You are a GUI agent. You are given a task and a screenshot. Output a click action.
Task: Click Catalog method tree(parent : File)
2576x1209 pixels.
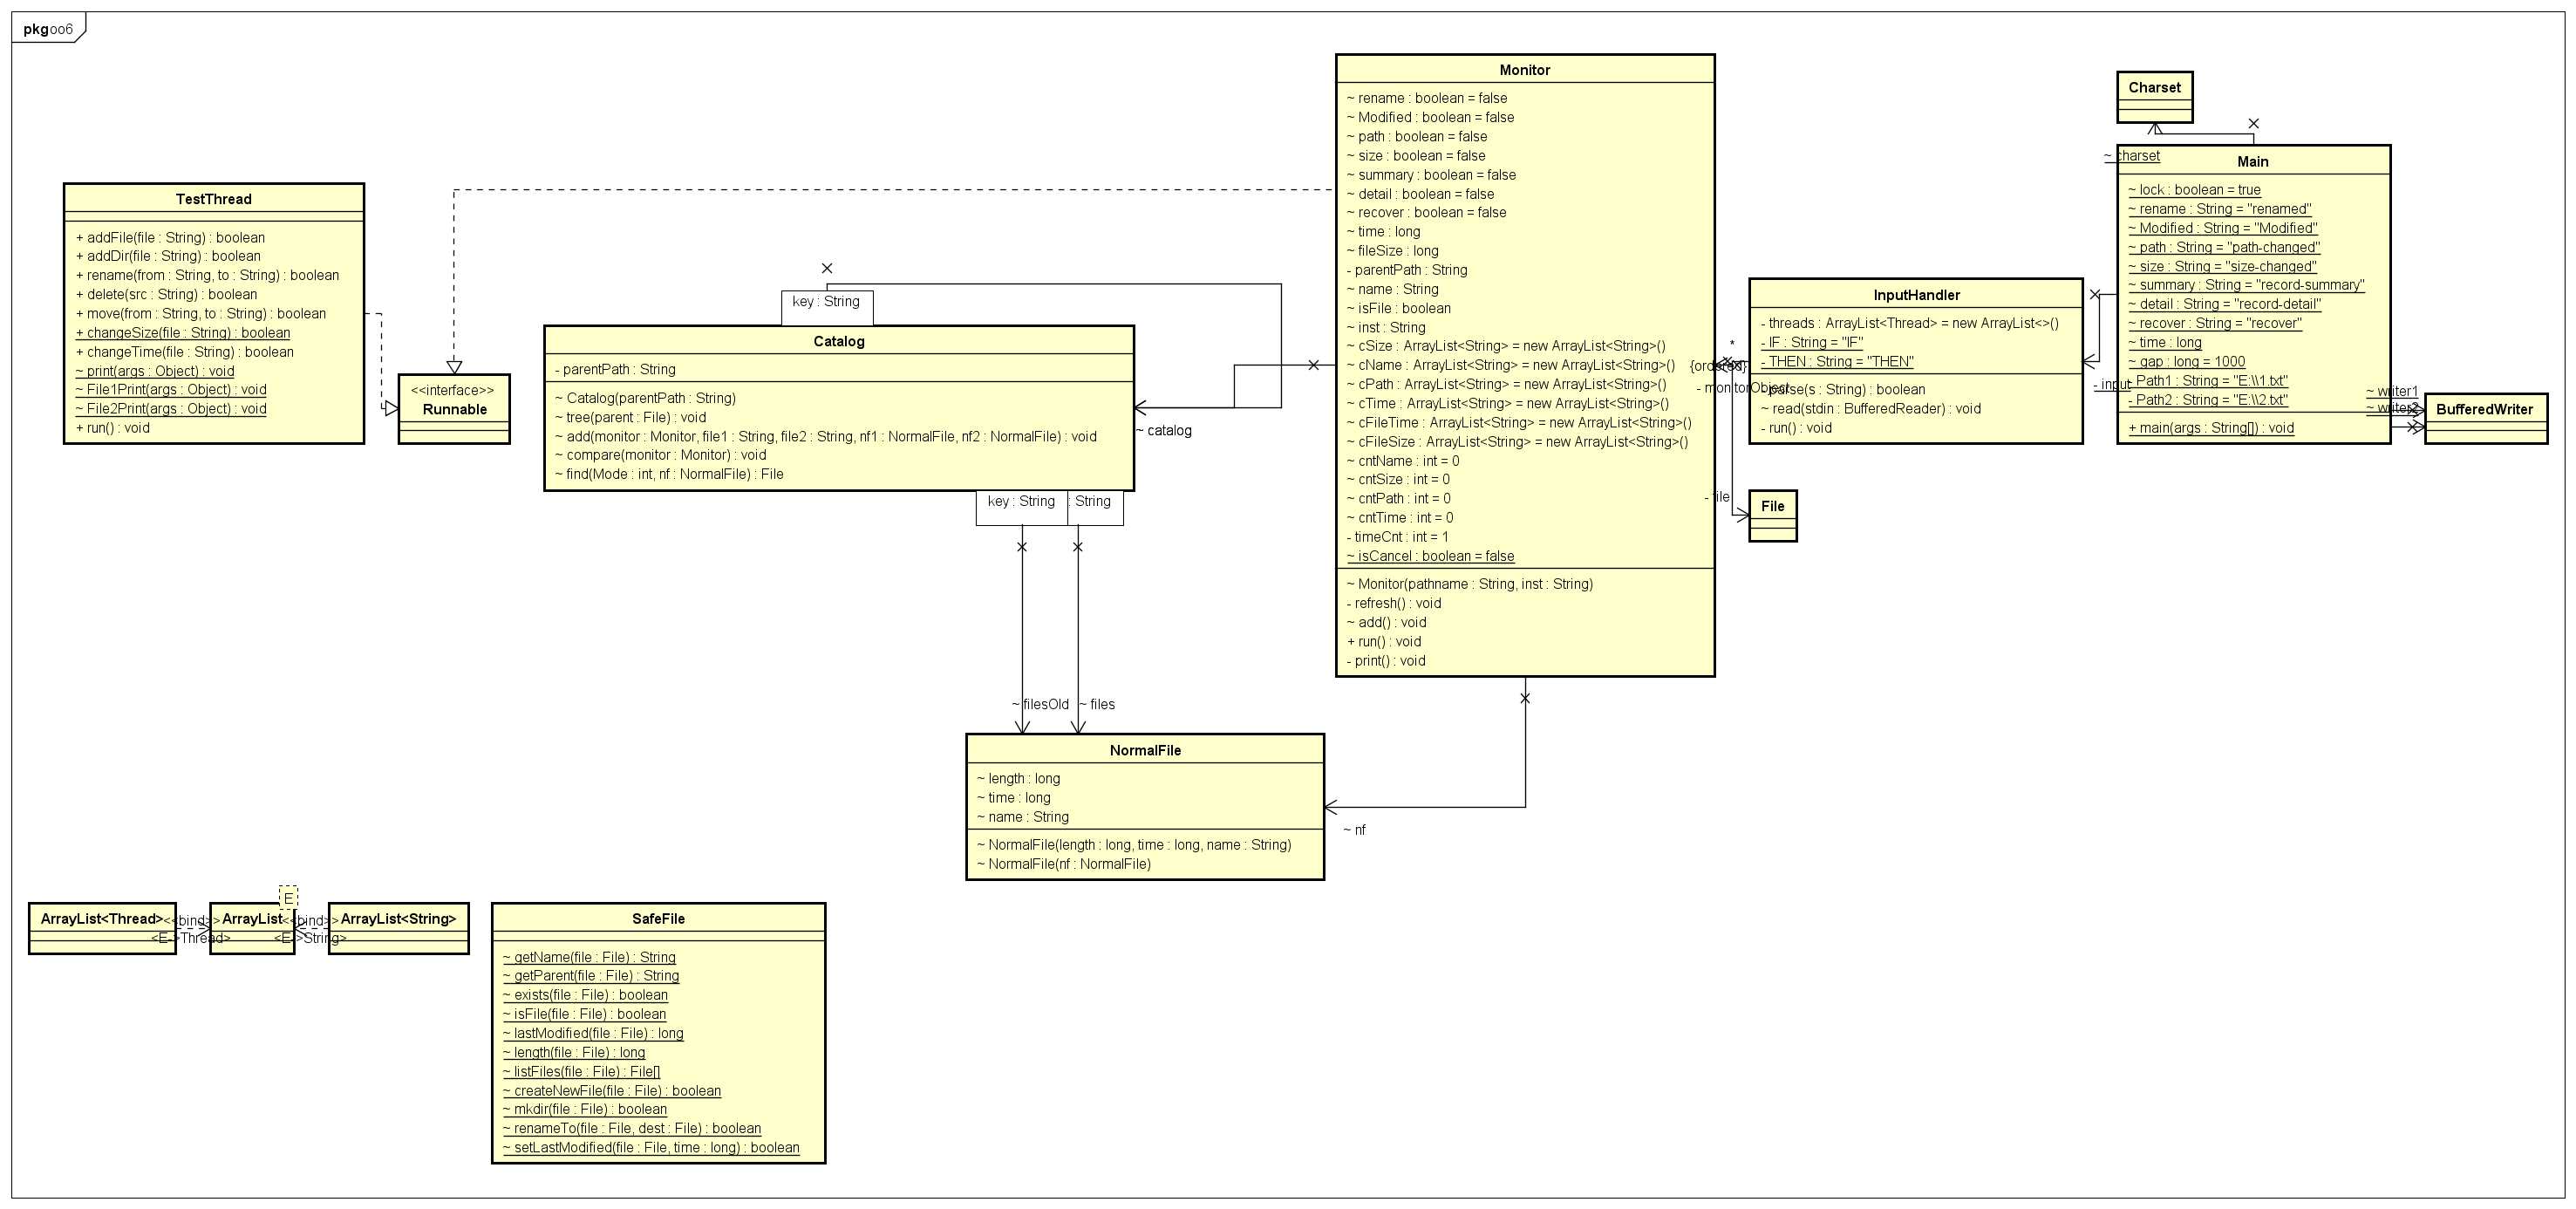pyautogui.click(x=630, y=417)
